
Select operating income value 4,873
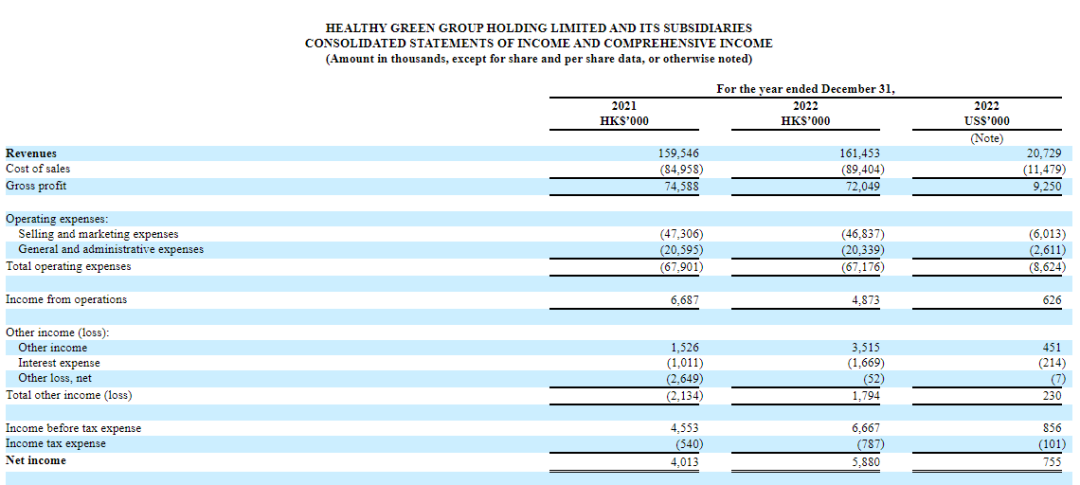tap(866, 300)
